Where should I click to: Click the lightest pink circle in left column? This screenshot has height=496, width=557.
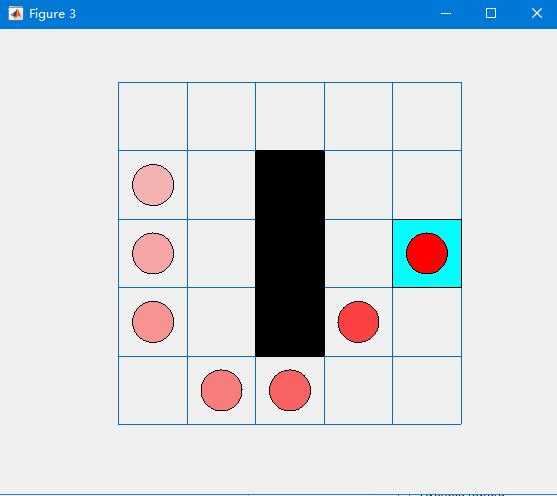(x=153, y=185)
